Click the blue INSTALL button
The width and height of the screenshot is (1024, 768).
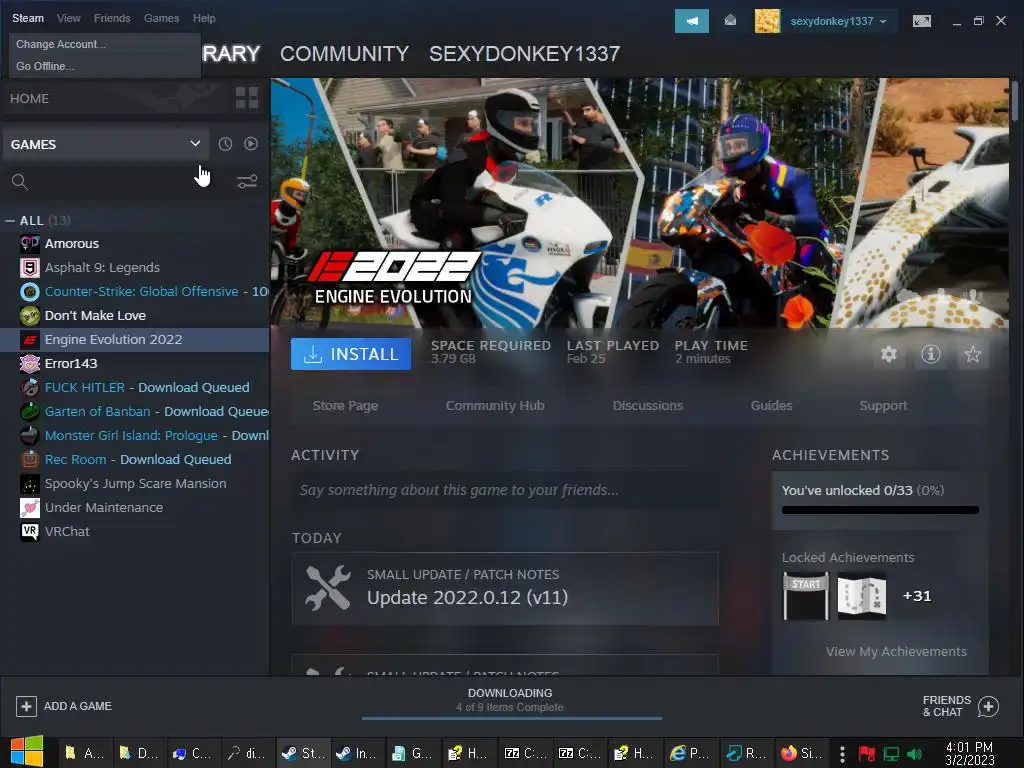(351, 354)
